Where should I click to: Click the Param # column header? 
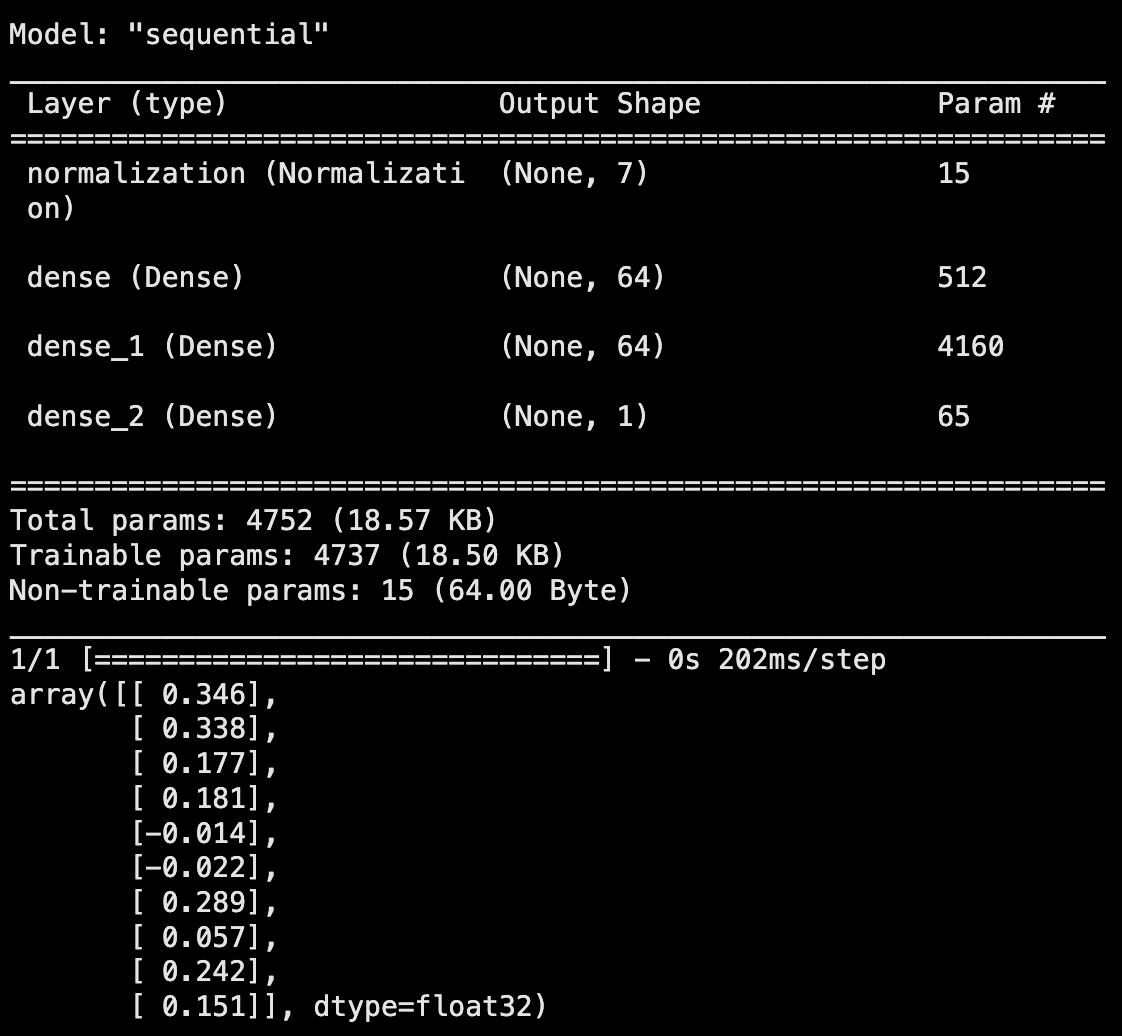996,104
